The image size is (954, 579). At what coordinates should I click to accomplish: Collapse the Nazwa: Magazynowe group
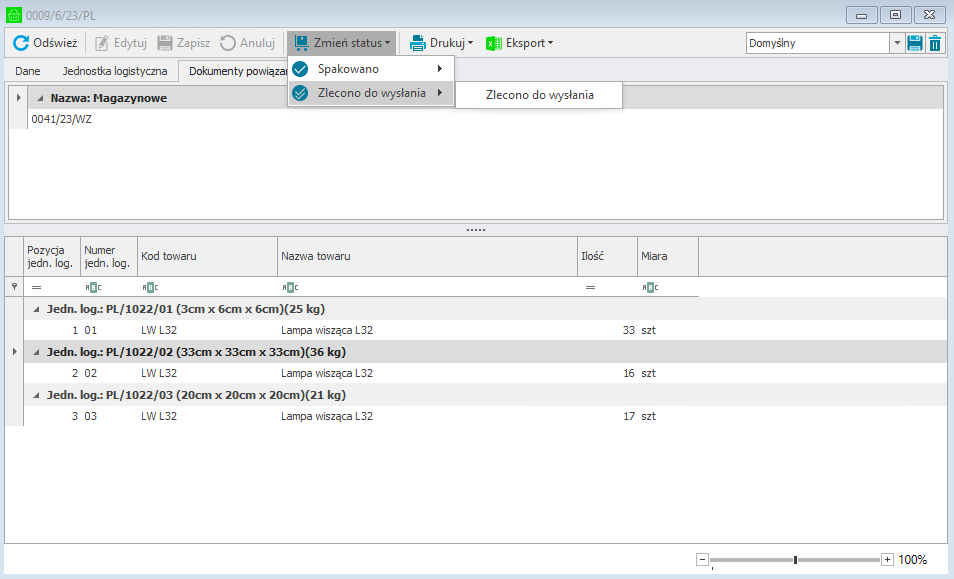(x=40, y=98)
